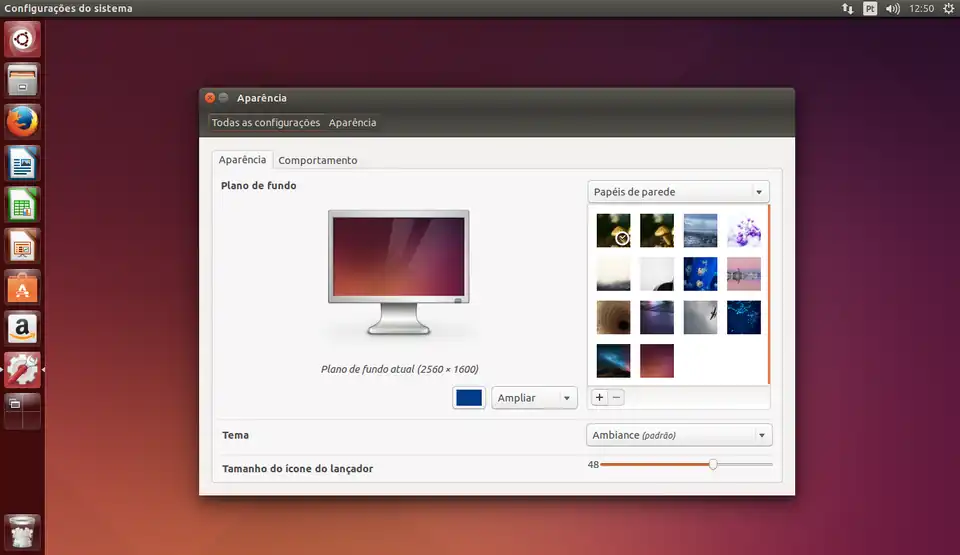960x555 pixels.
Task: Select the foggy white landscape wallpaper
Action: pyautogui.click(x=613, y=274)
